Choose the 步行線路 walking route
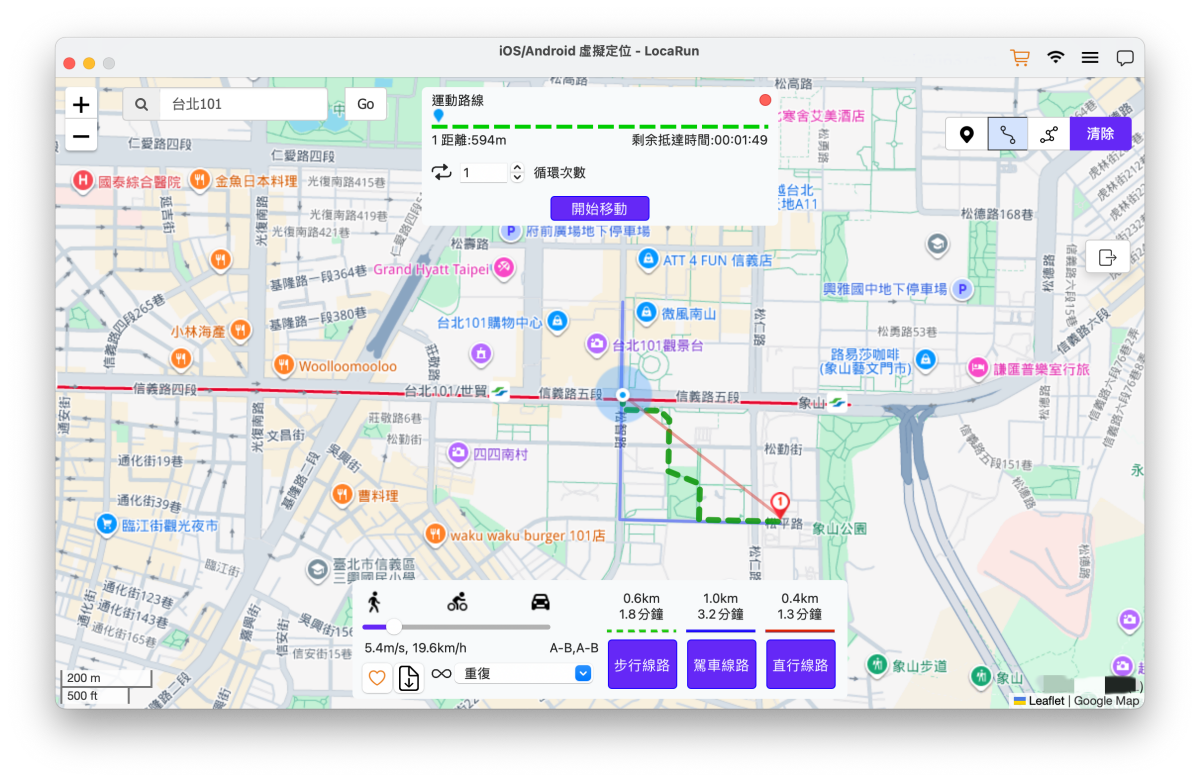 (642, 665)
